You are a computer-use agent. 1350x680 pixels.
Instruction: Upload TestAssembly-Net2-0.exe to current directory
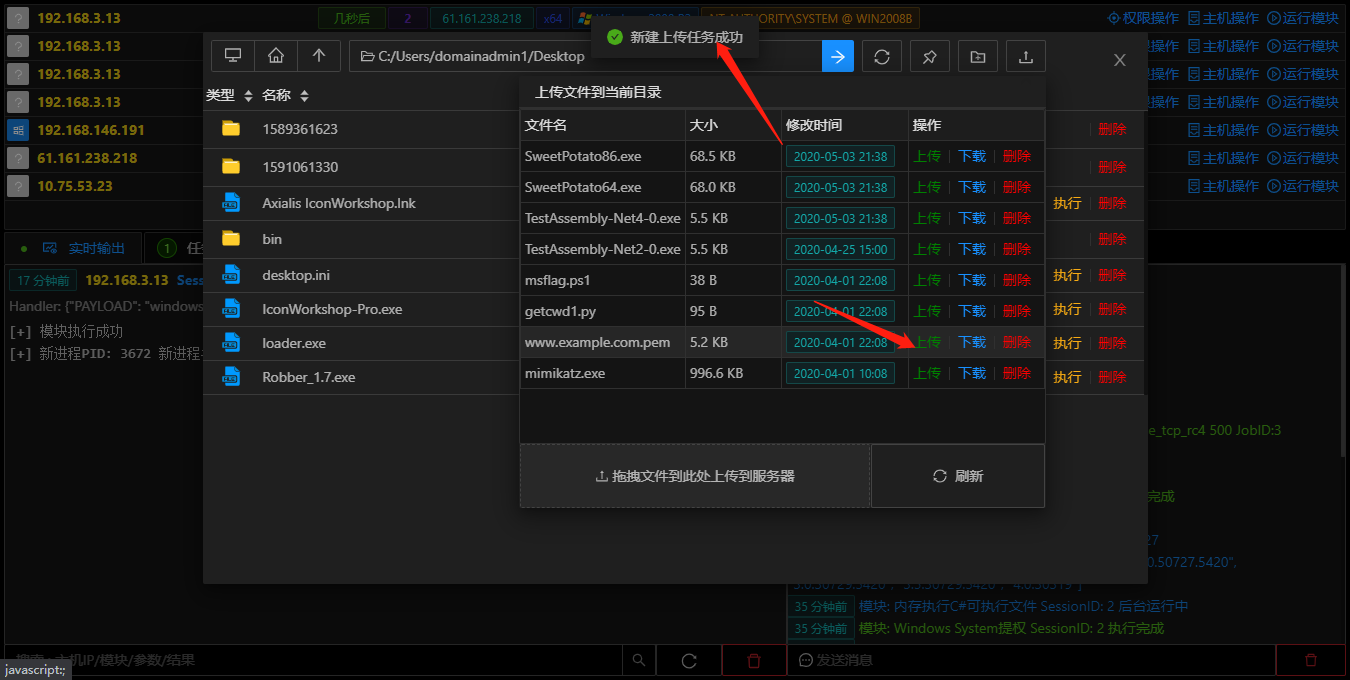(x=928, y=249)
